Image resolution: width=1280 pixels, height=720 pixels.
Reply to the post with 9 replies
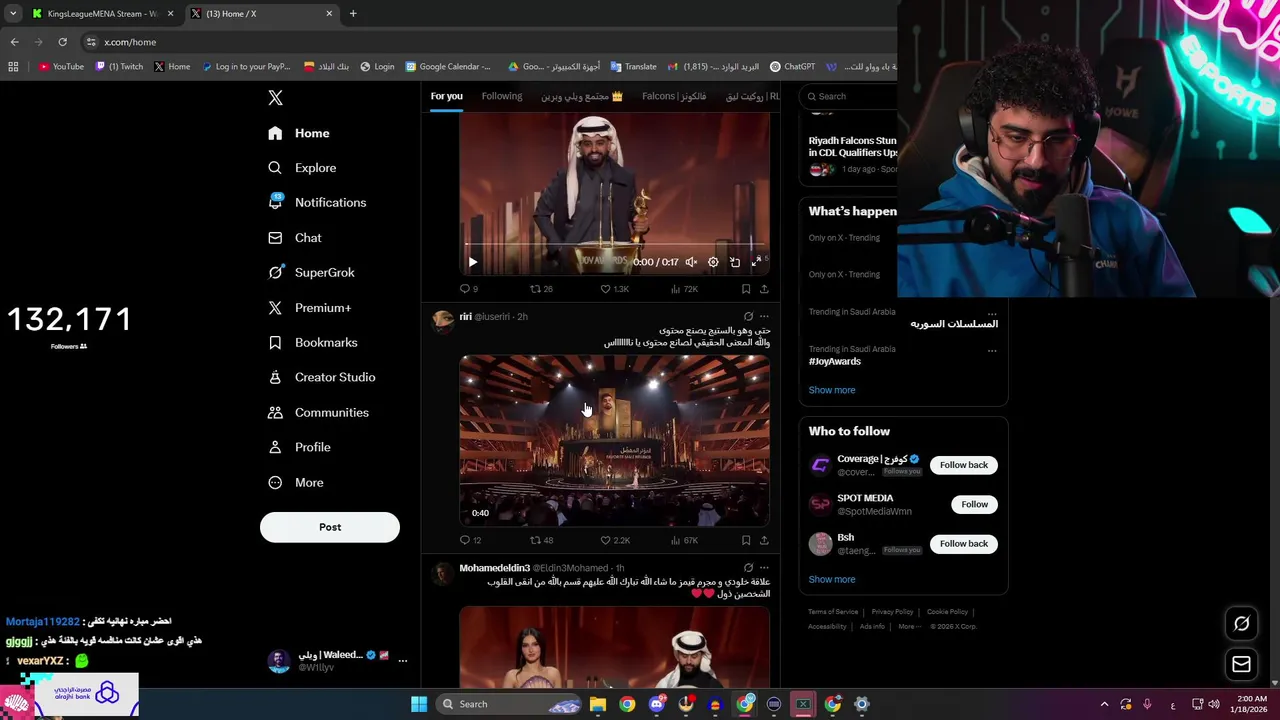(468, 289)
